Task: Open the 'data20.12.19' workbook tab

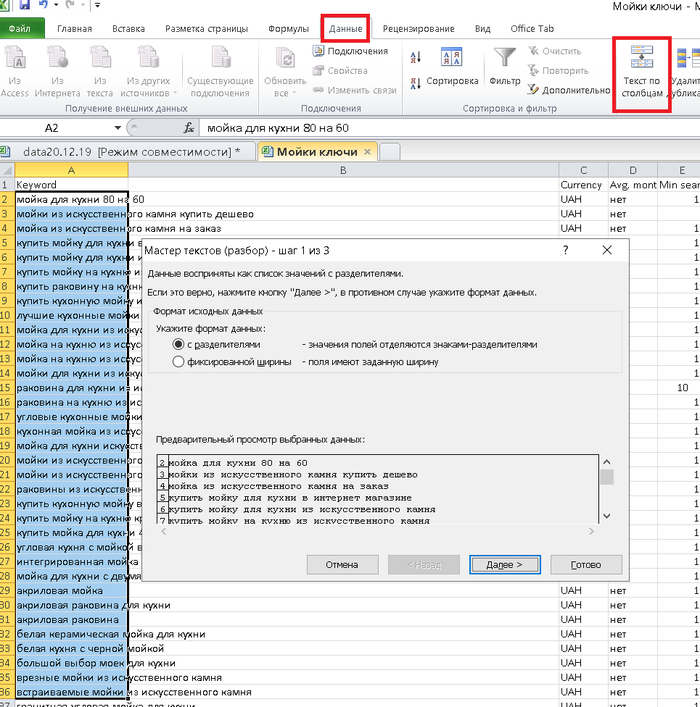Action: point(130,151)
